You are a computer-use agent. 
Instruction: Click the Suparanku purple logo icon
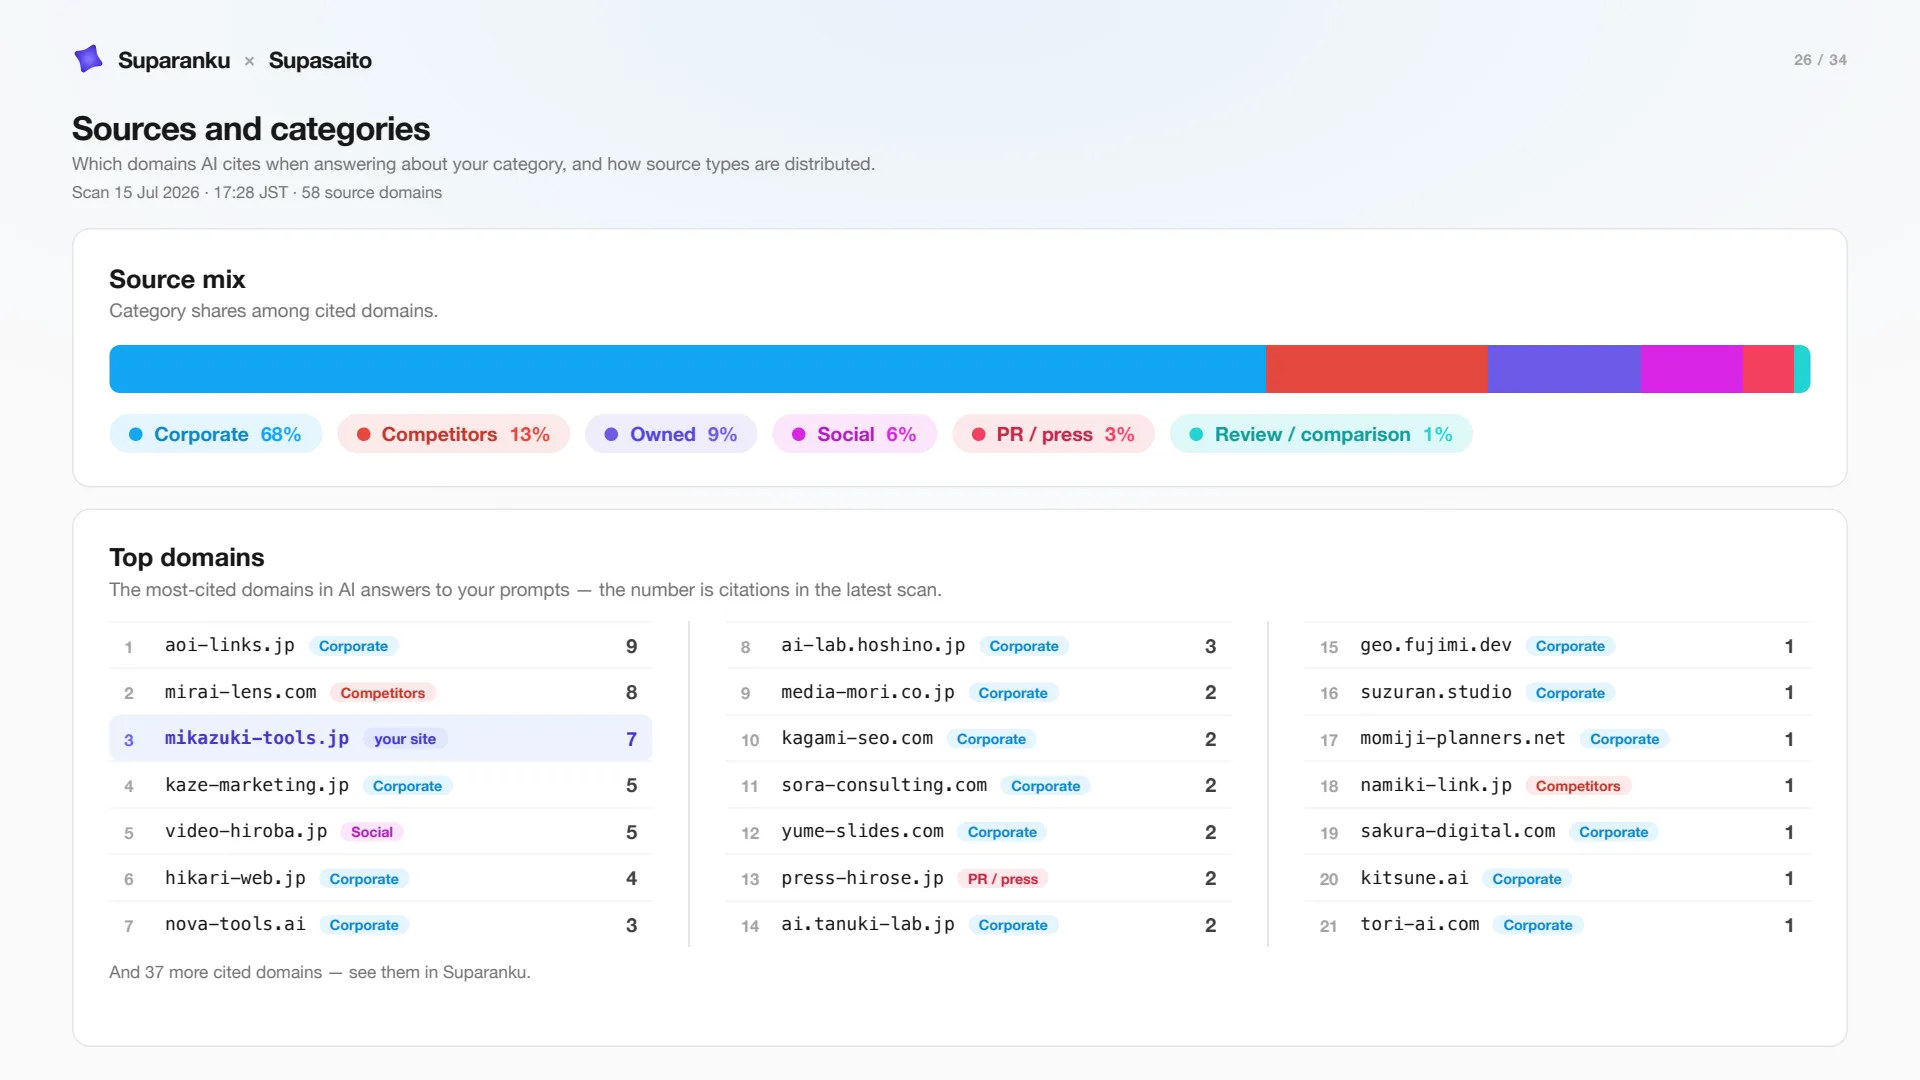[89, 59]
